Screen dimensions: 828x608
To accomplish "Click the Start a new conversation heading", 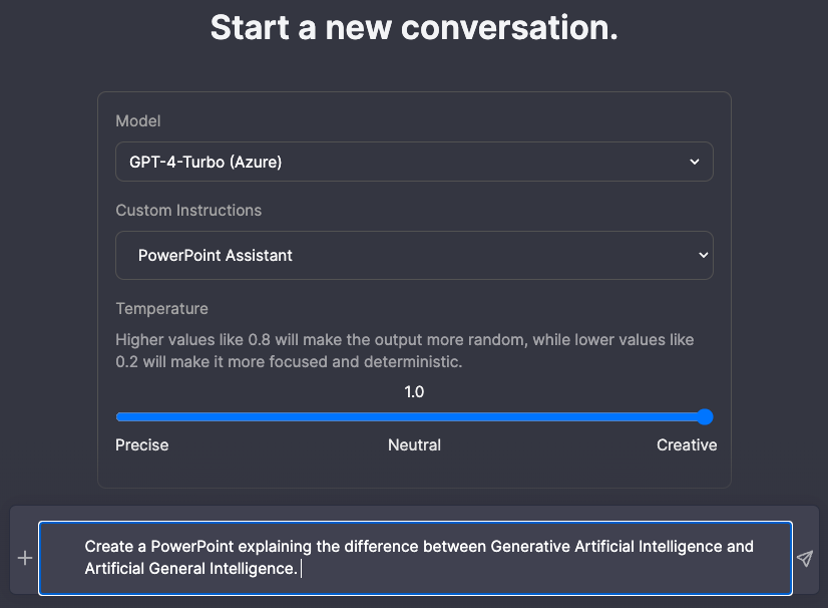I will (414, 27).
